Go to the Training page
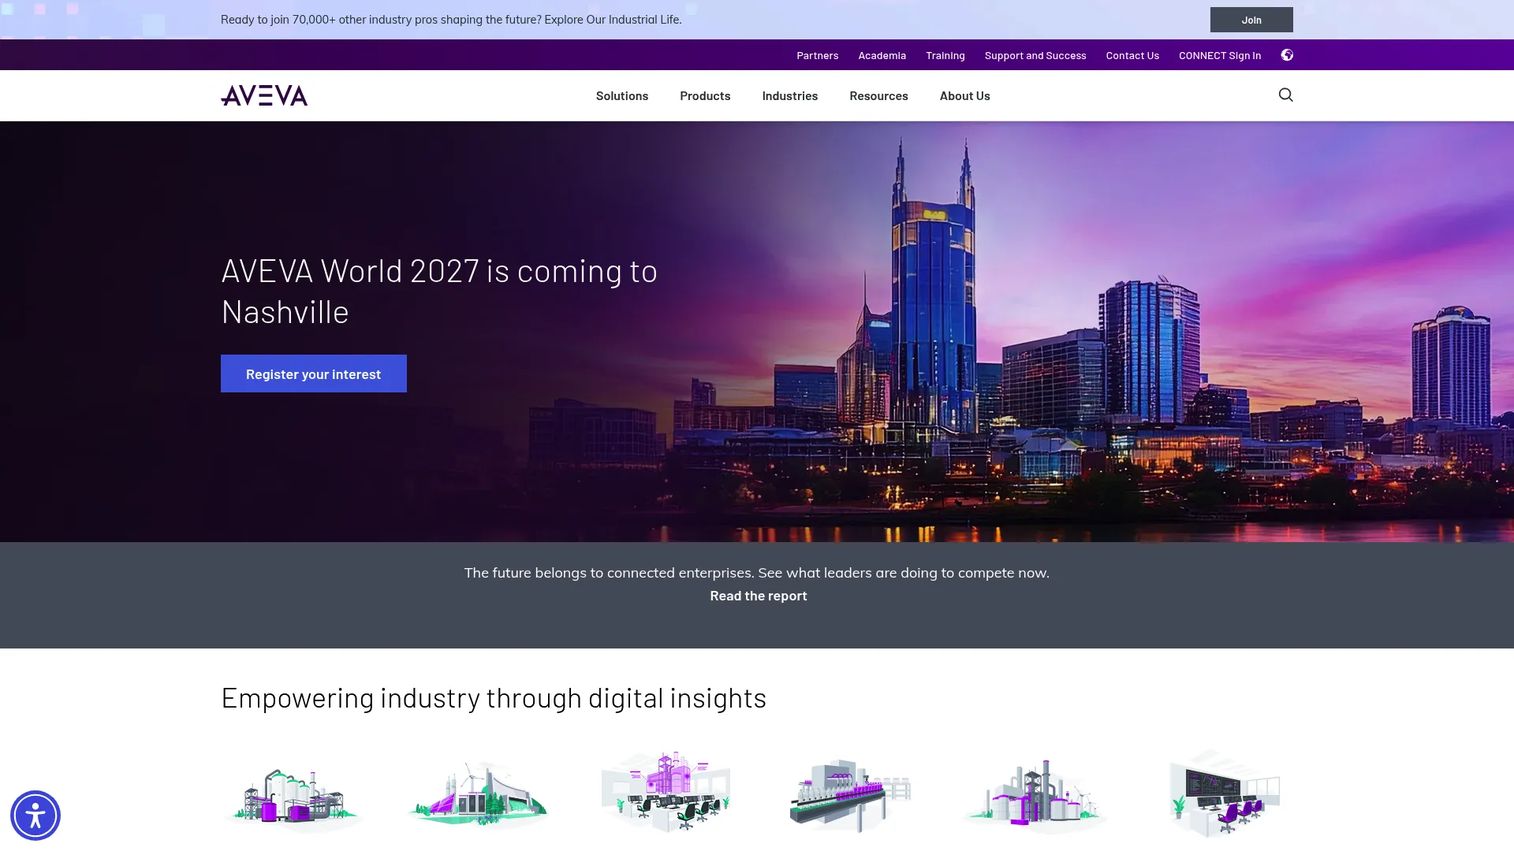The width and height of the screenshot is (1514, 851). (x=945, y=56)
